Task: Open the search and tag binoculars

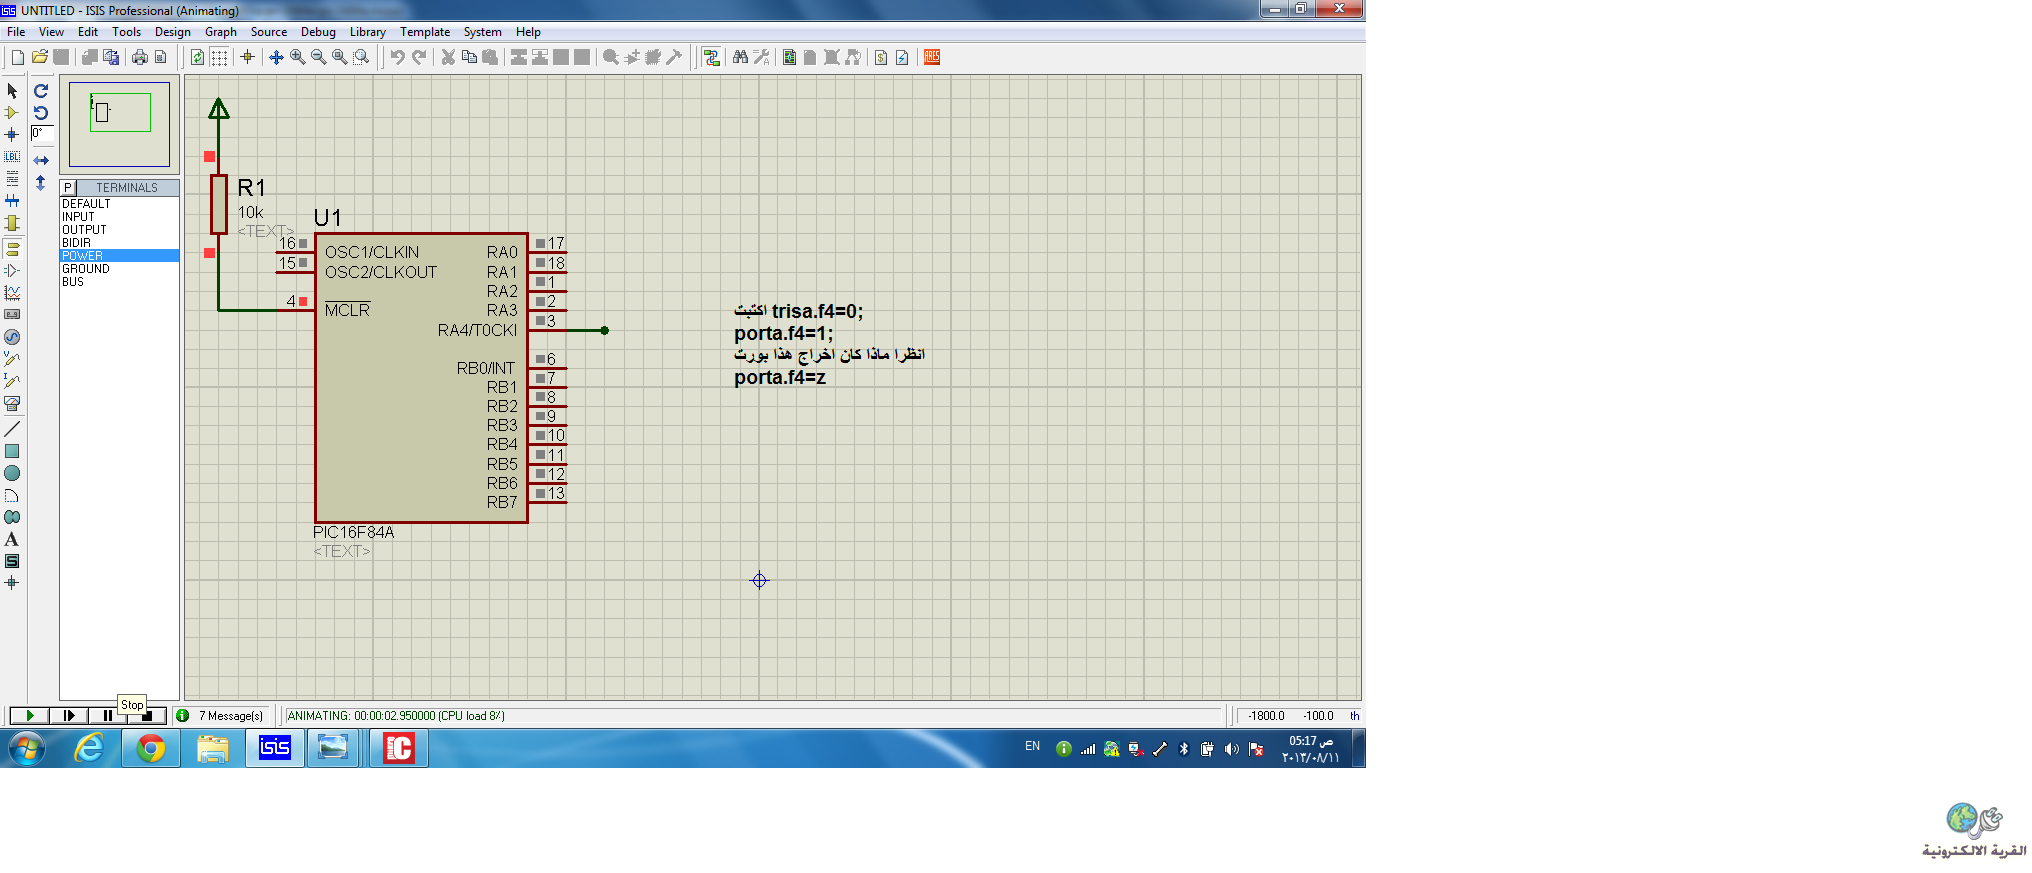Action: 740,57
